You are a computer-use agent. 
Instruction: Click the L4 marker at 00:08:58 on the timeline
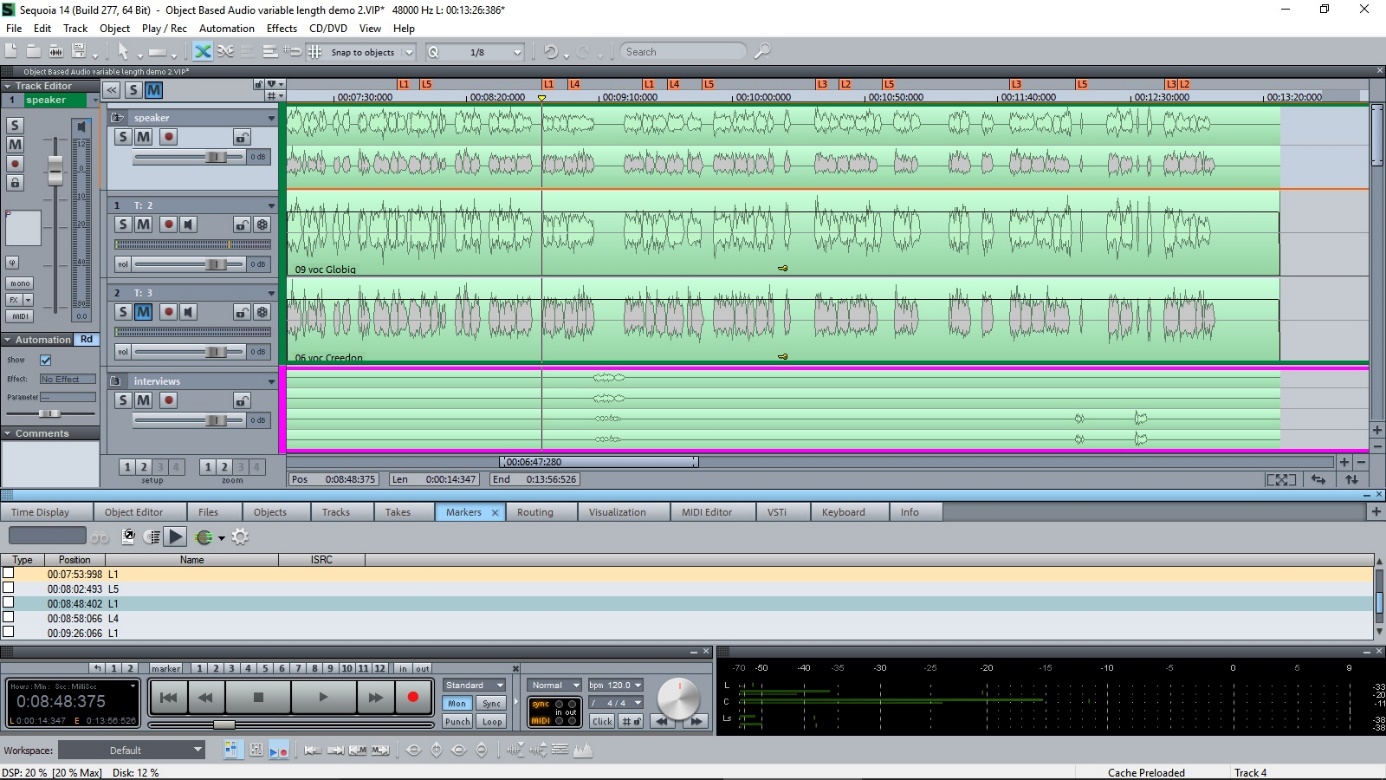575,85
